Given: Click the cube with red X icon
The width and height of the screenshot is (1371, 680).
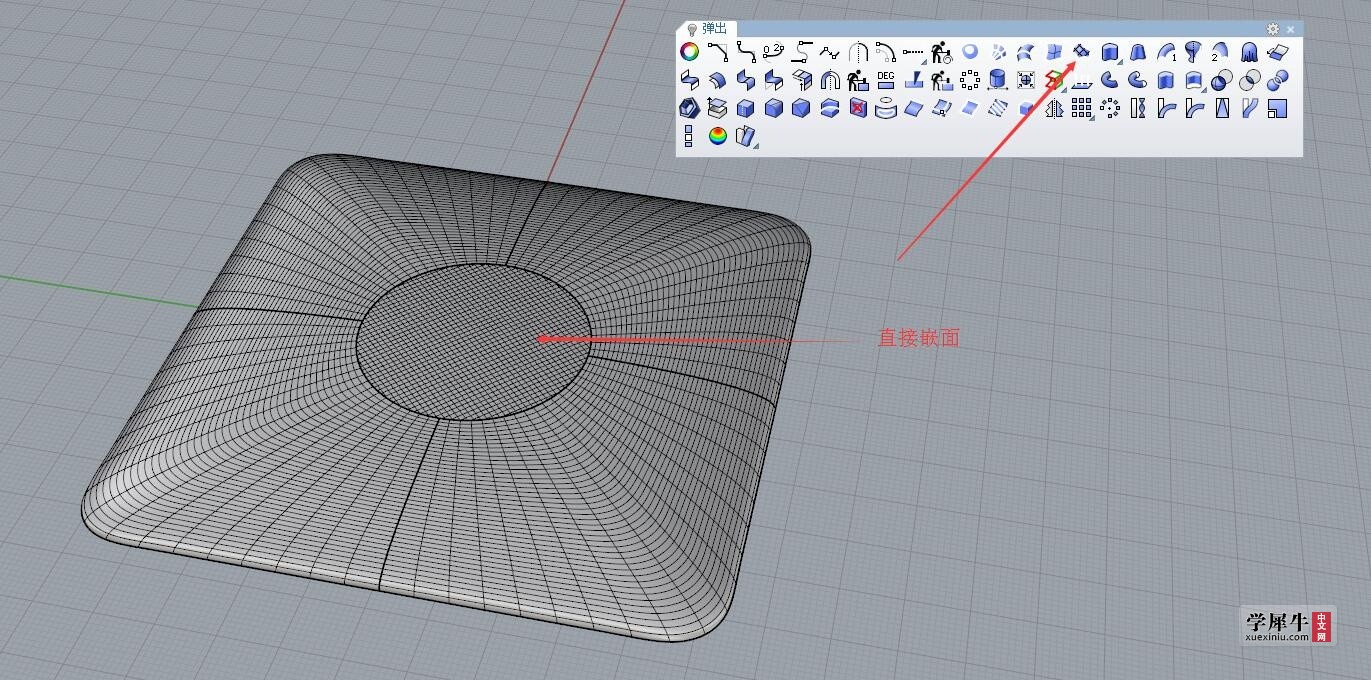Looking at the screenshot, I should click(857, 108).
